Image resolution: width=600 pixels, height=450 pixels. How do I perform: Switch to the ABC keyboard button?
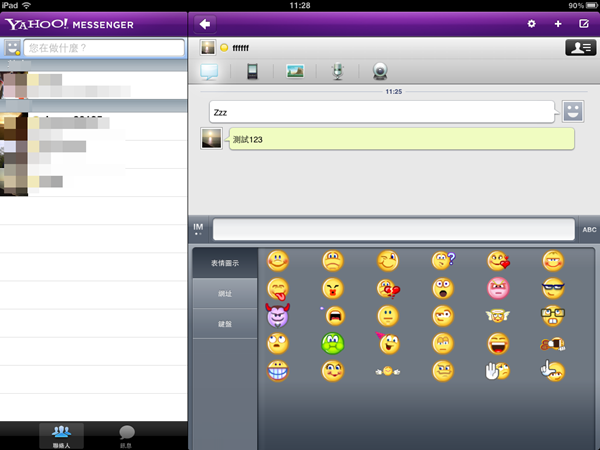(589, 230)
